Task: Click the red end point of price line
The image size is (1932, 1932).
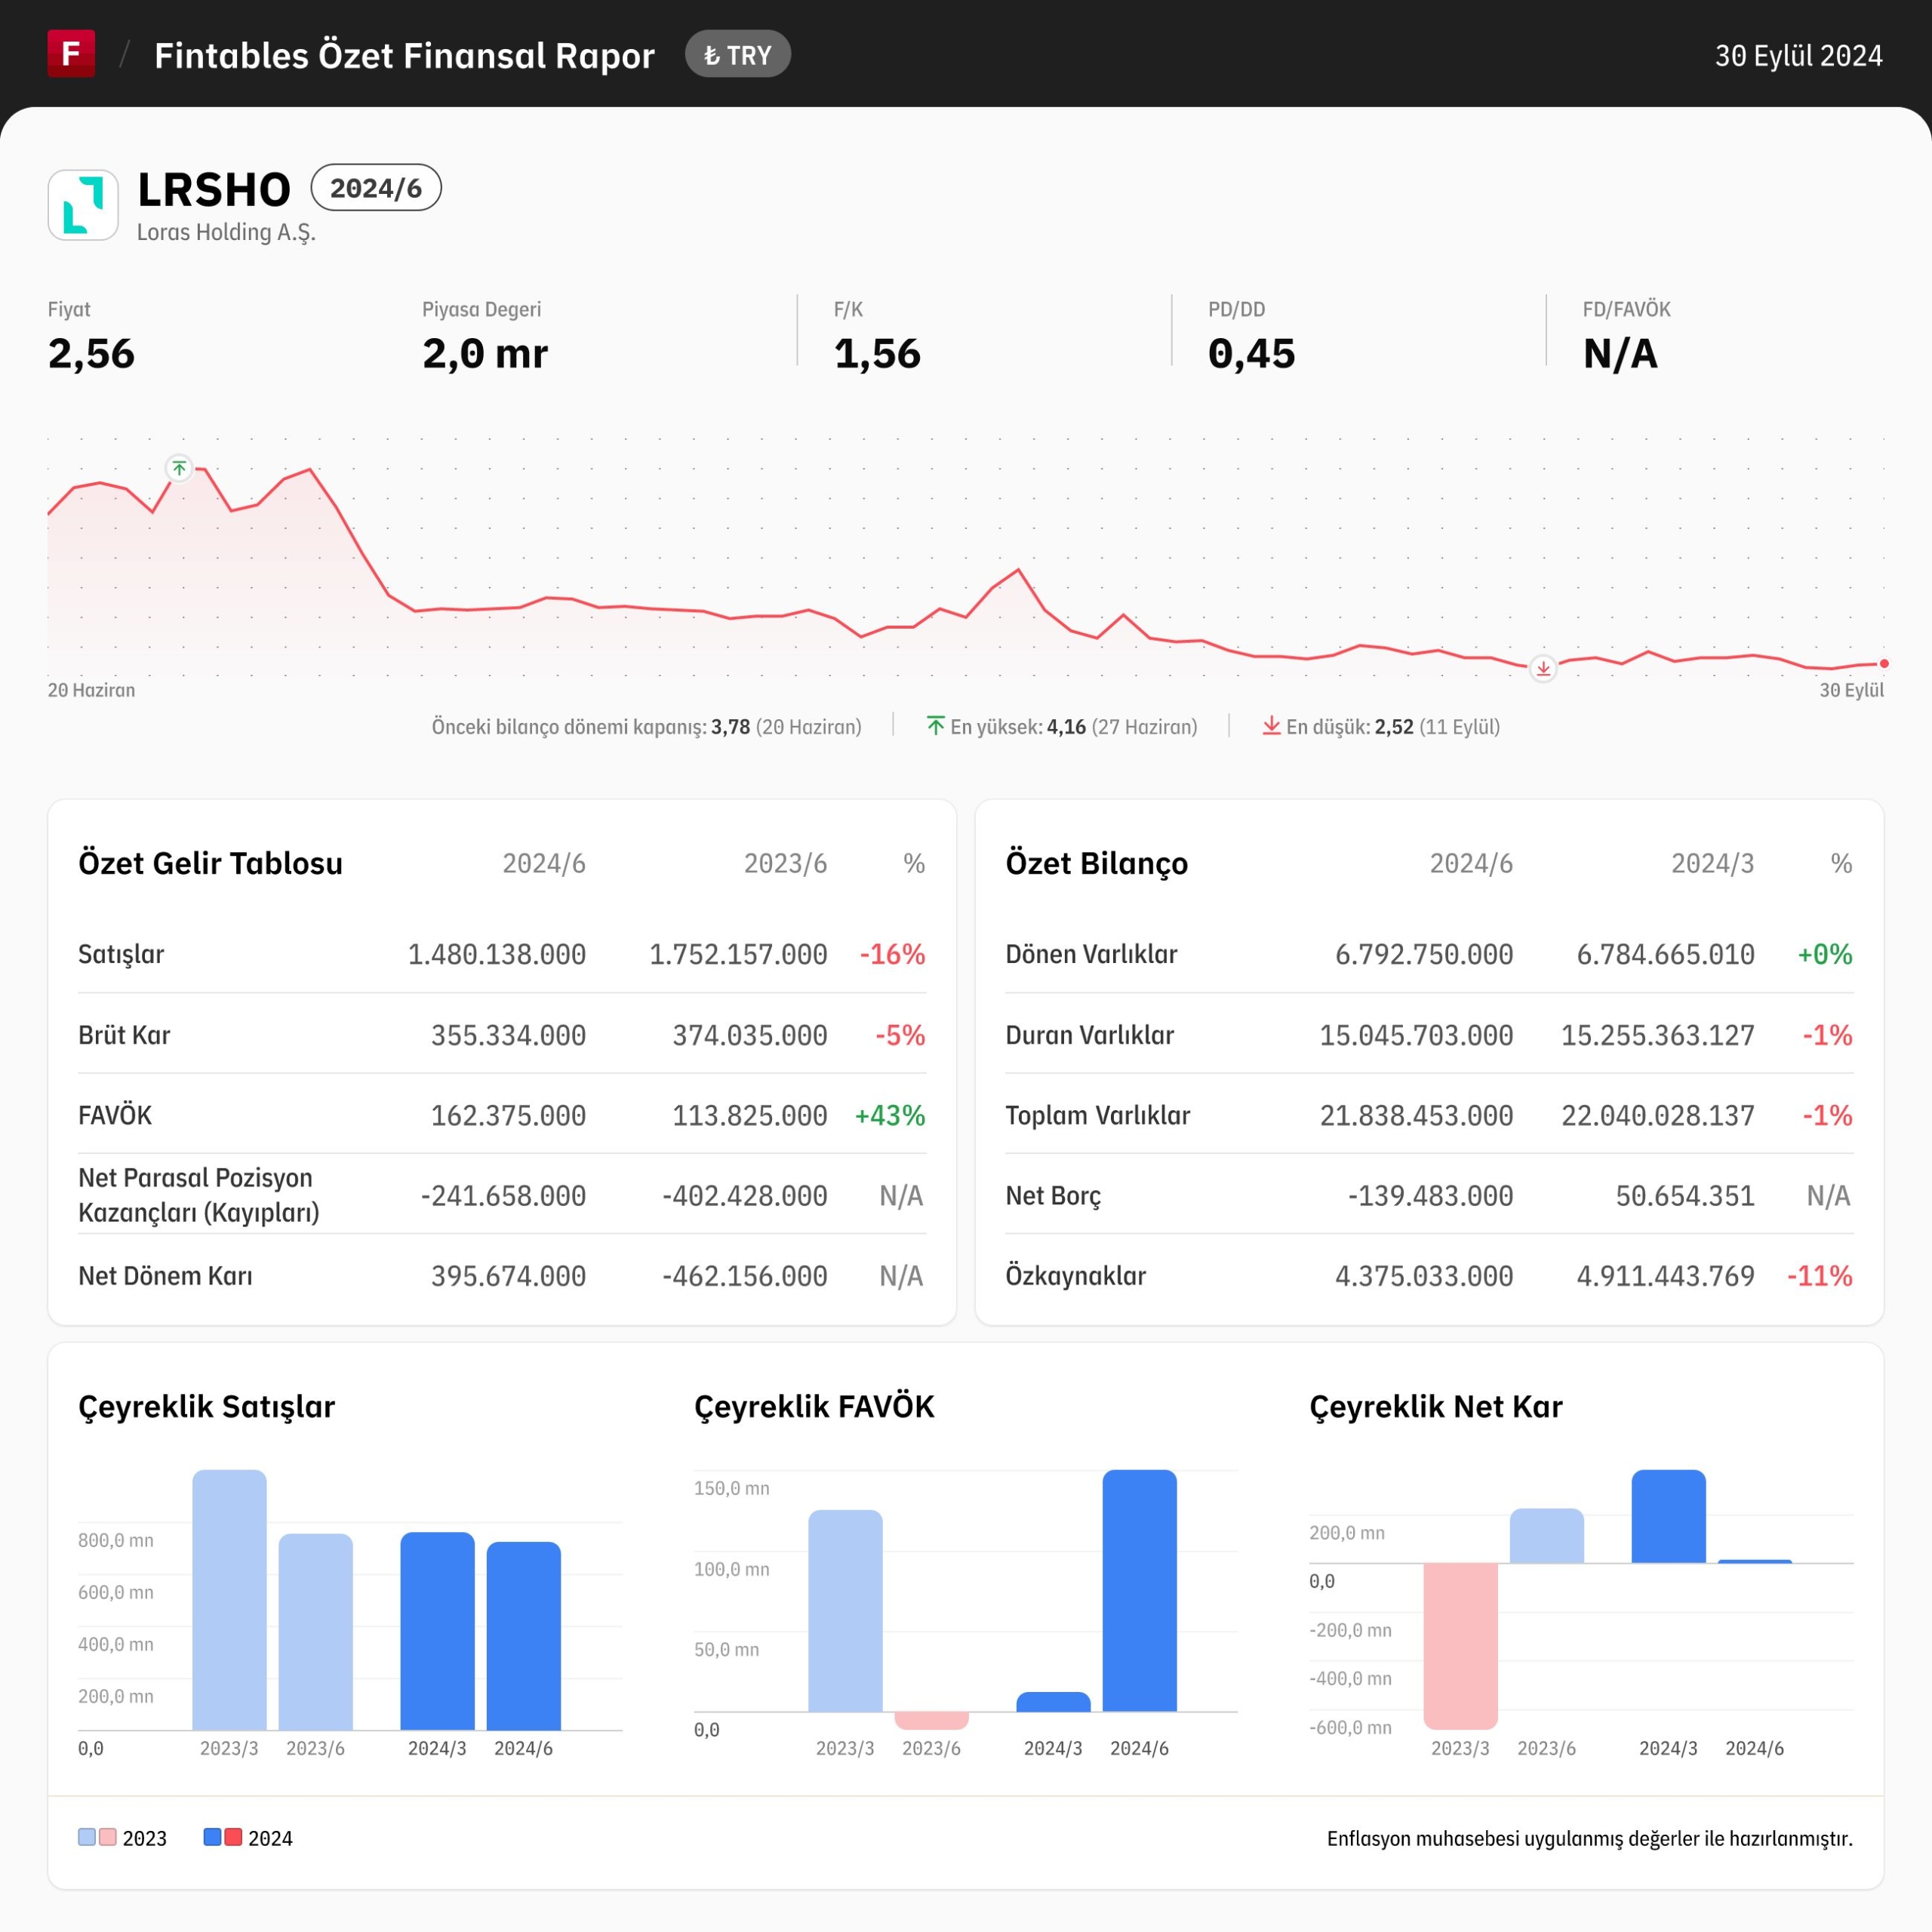Action: [x=1884, y=664]
